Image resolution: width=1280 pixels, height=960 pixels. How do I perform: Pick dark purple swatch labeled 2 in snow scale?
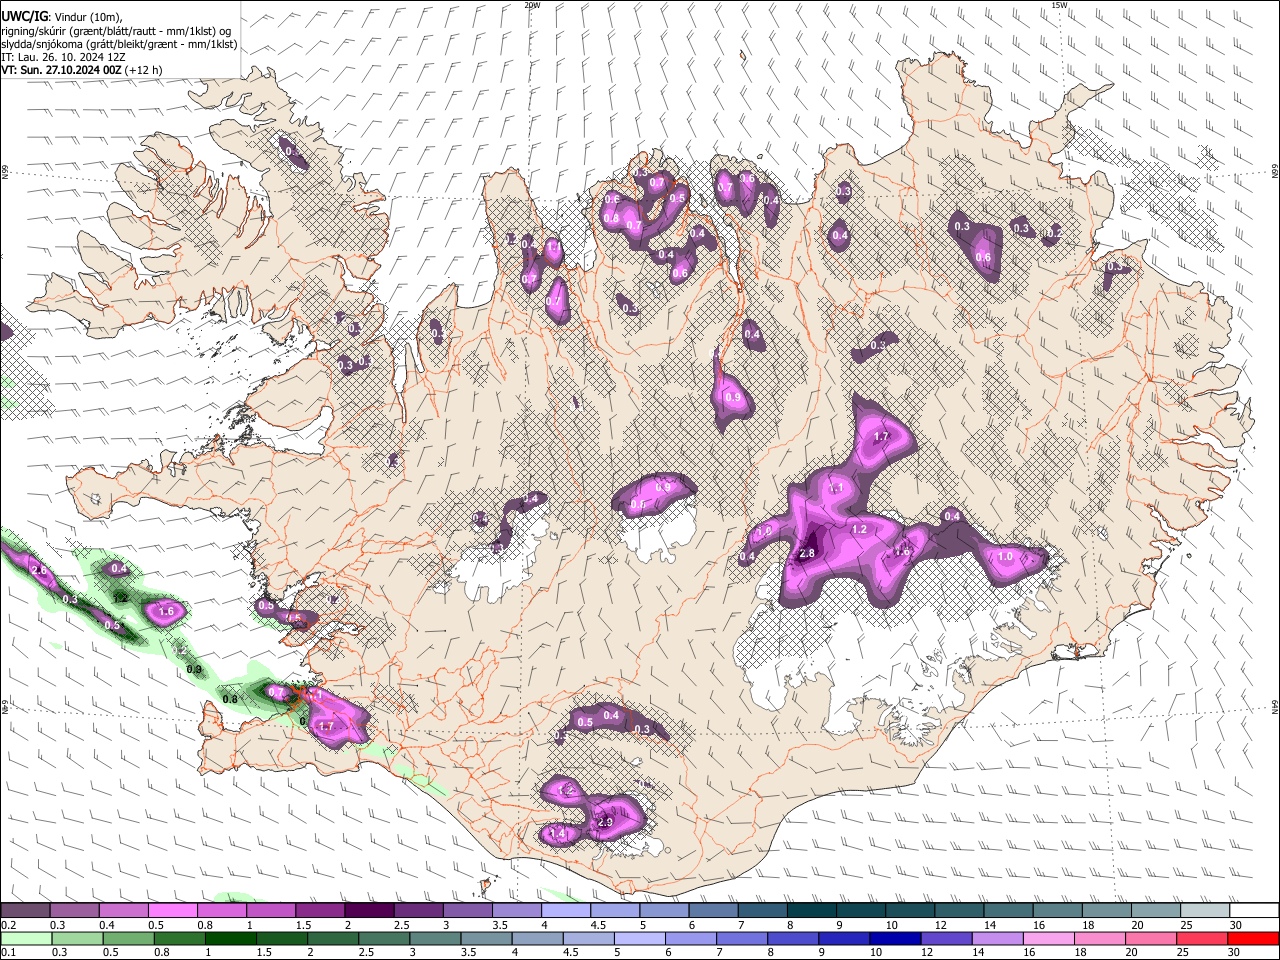click(369, 911)
